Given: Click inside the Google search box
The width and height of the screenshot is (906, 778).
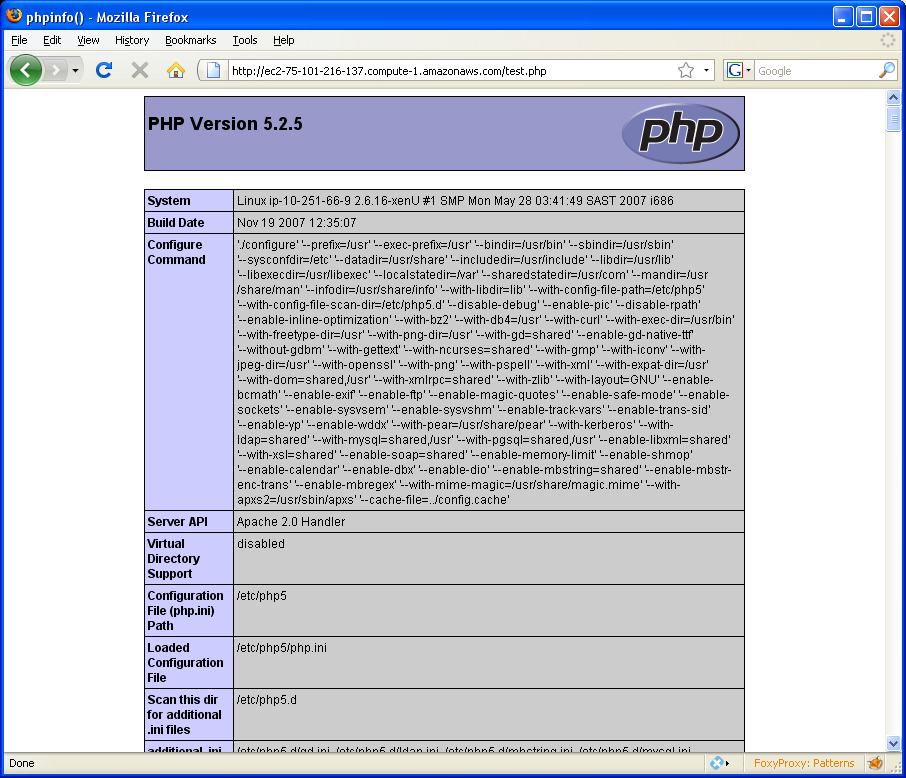Looking at the screenshot, I should pos(815,71).
